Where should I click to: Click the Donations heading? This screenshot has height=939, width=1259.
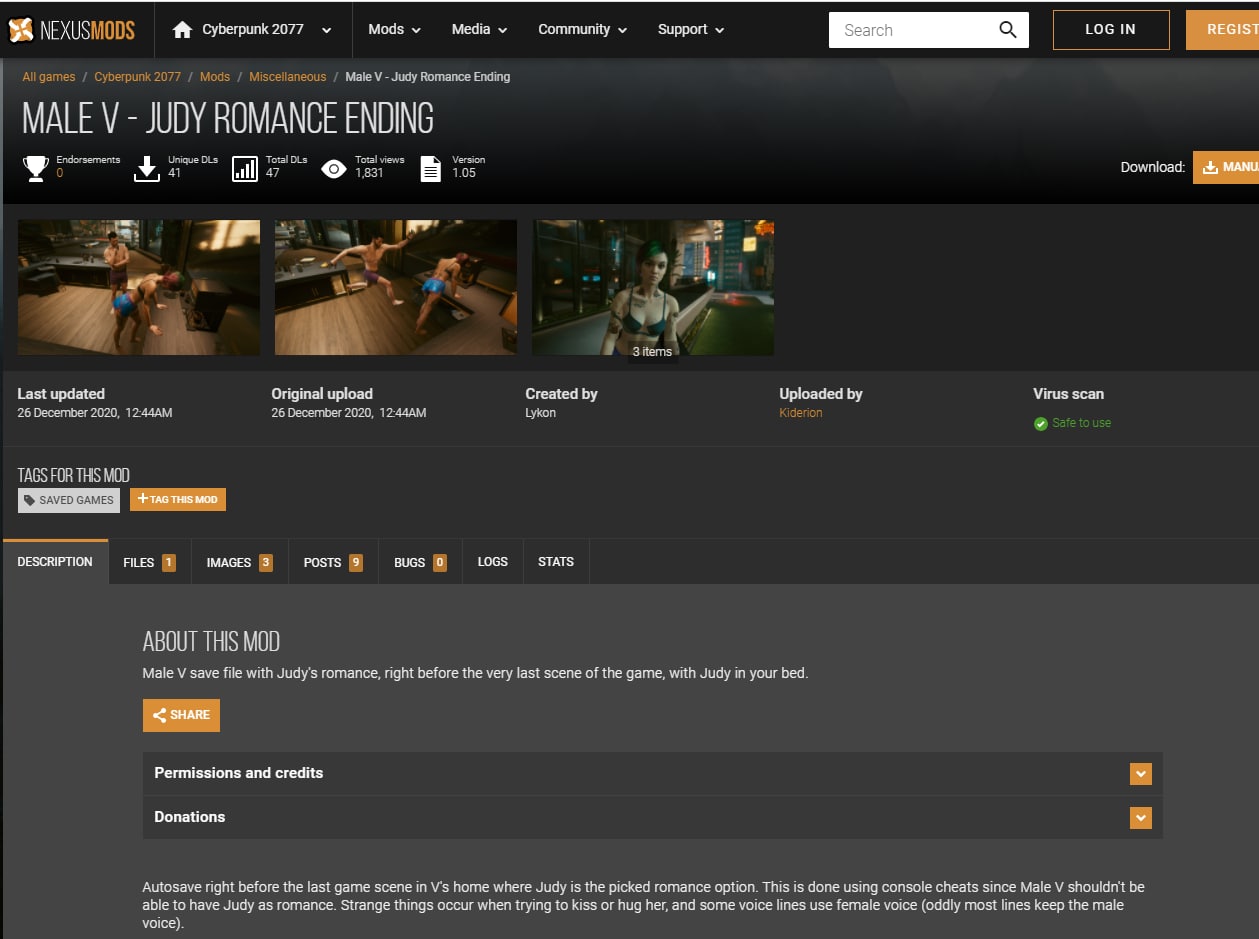tap(190, 817)
